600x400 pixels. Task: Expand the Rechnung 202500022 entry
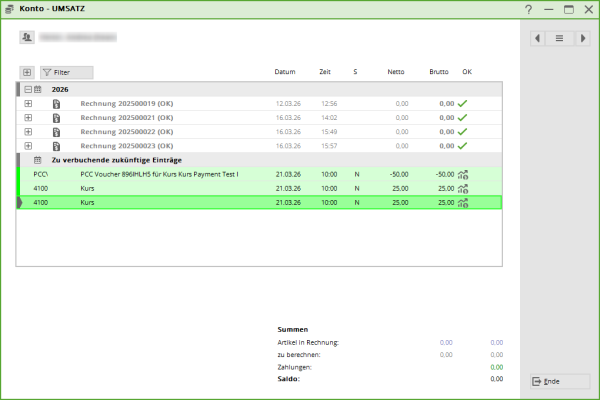click(28, 131)
